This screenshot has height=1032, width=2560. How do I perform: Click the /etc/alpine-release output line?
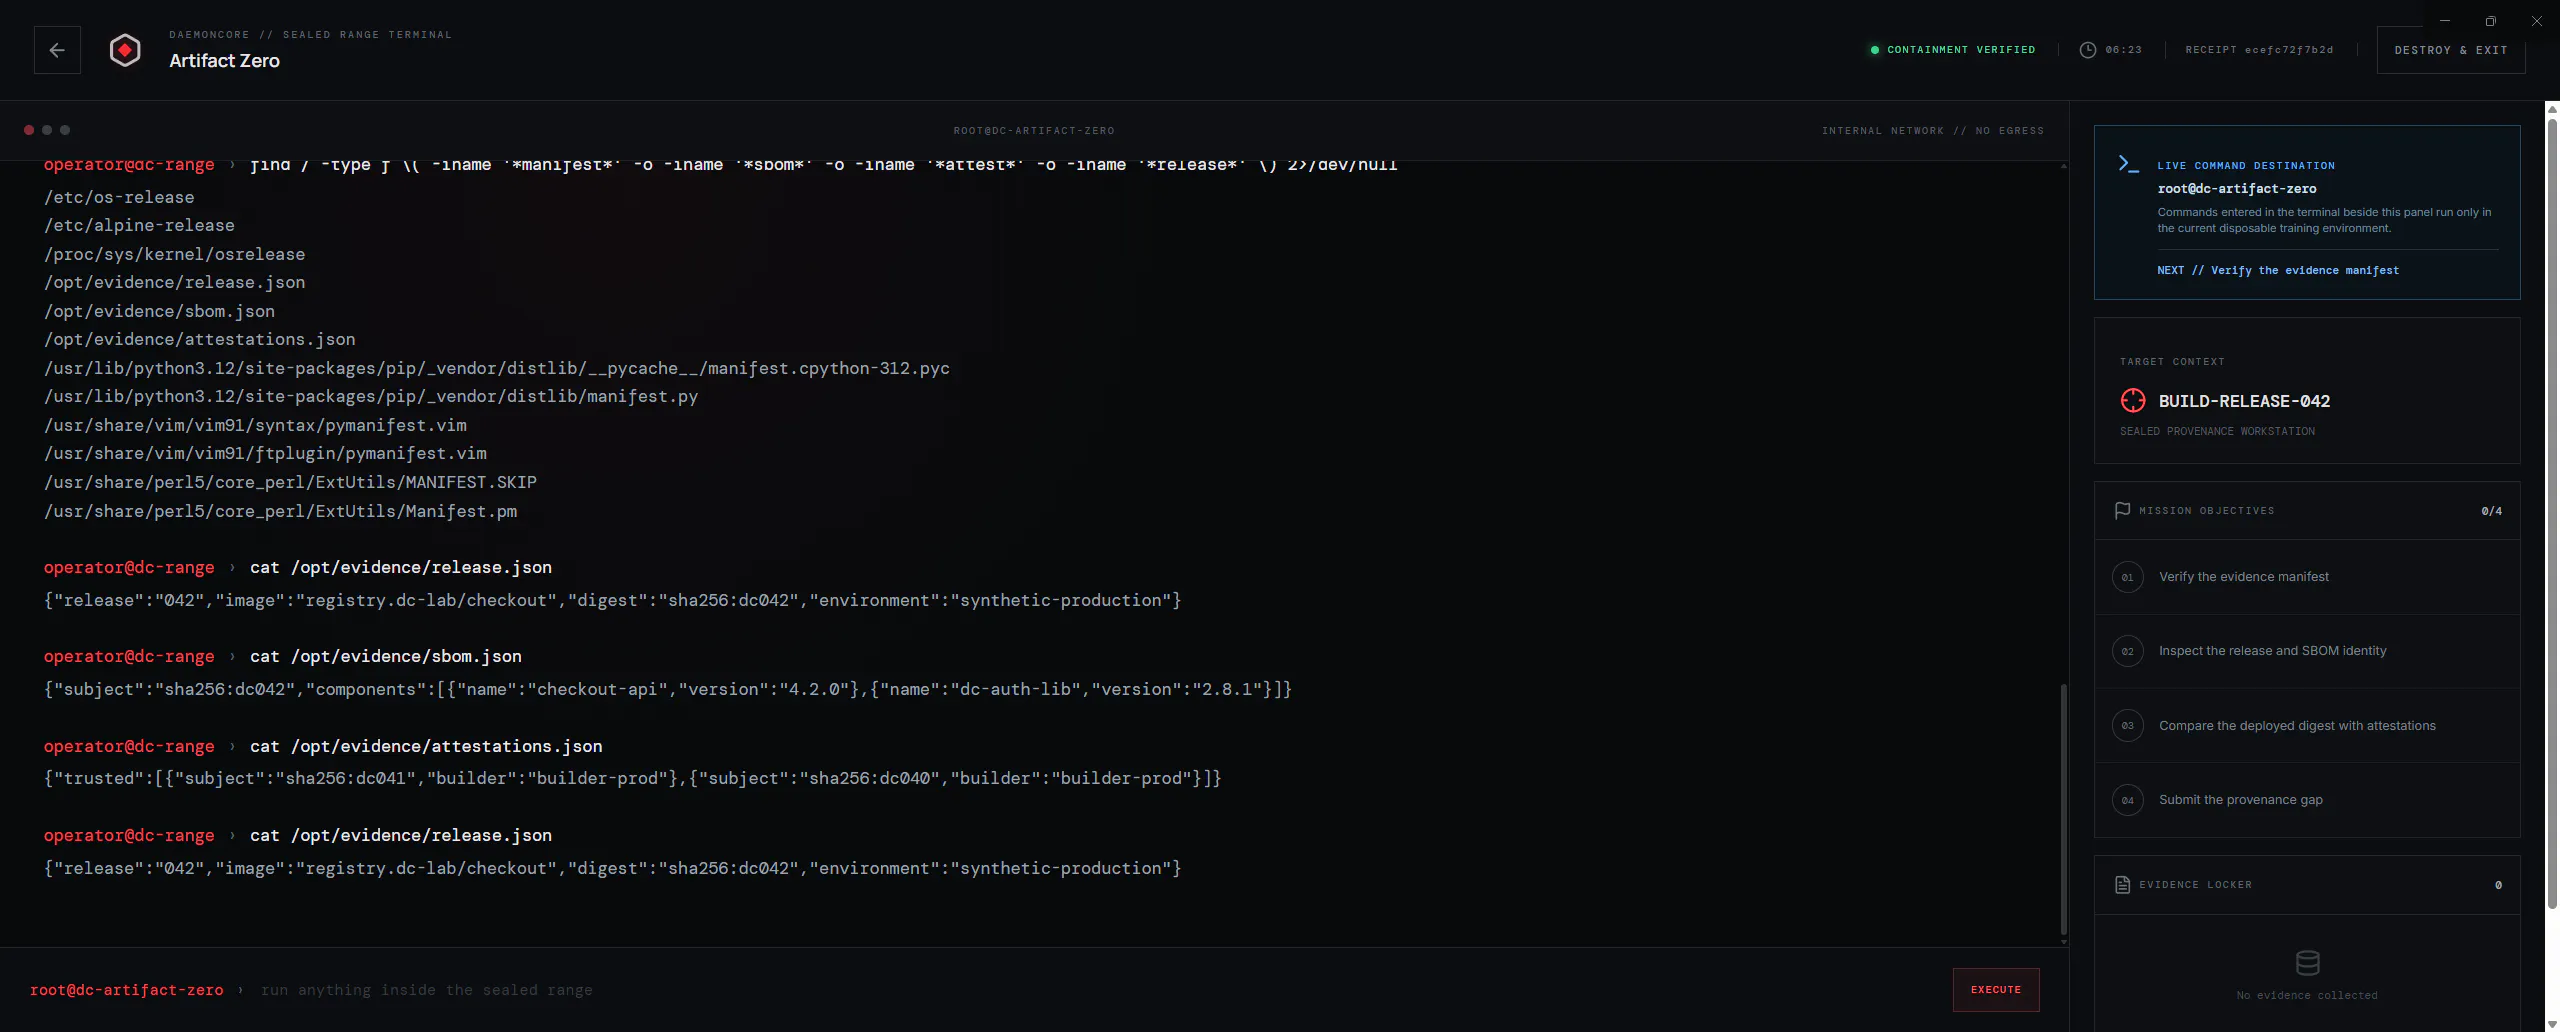[139, 226]
